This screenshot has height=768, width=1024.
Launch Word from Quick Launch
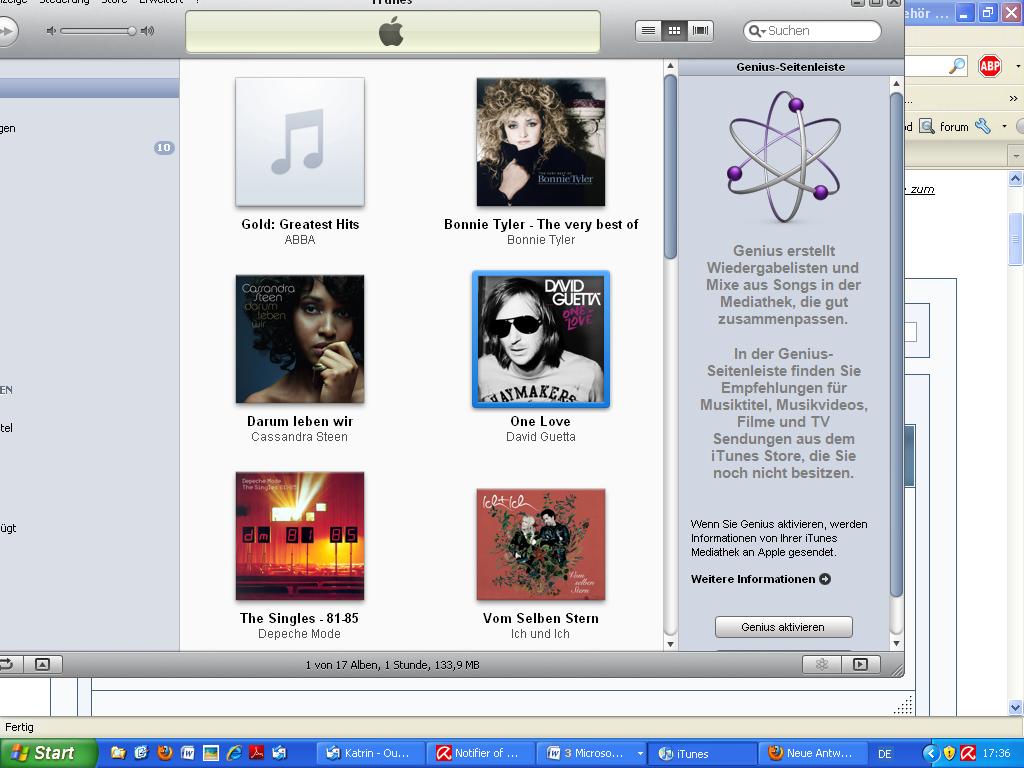click(187, 753)
